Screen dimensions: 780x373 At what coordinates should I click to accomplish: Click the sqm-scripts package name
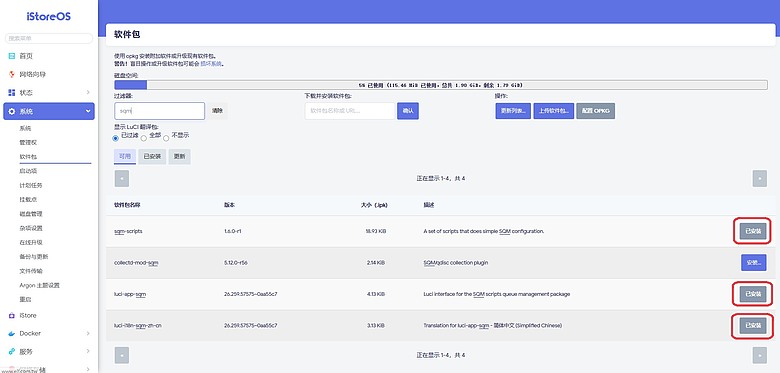(128, 231)
